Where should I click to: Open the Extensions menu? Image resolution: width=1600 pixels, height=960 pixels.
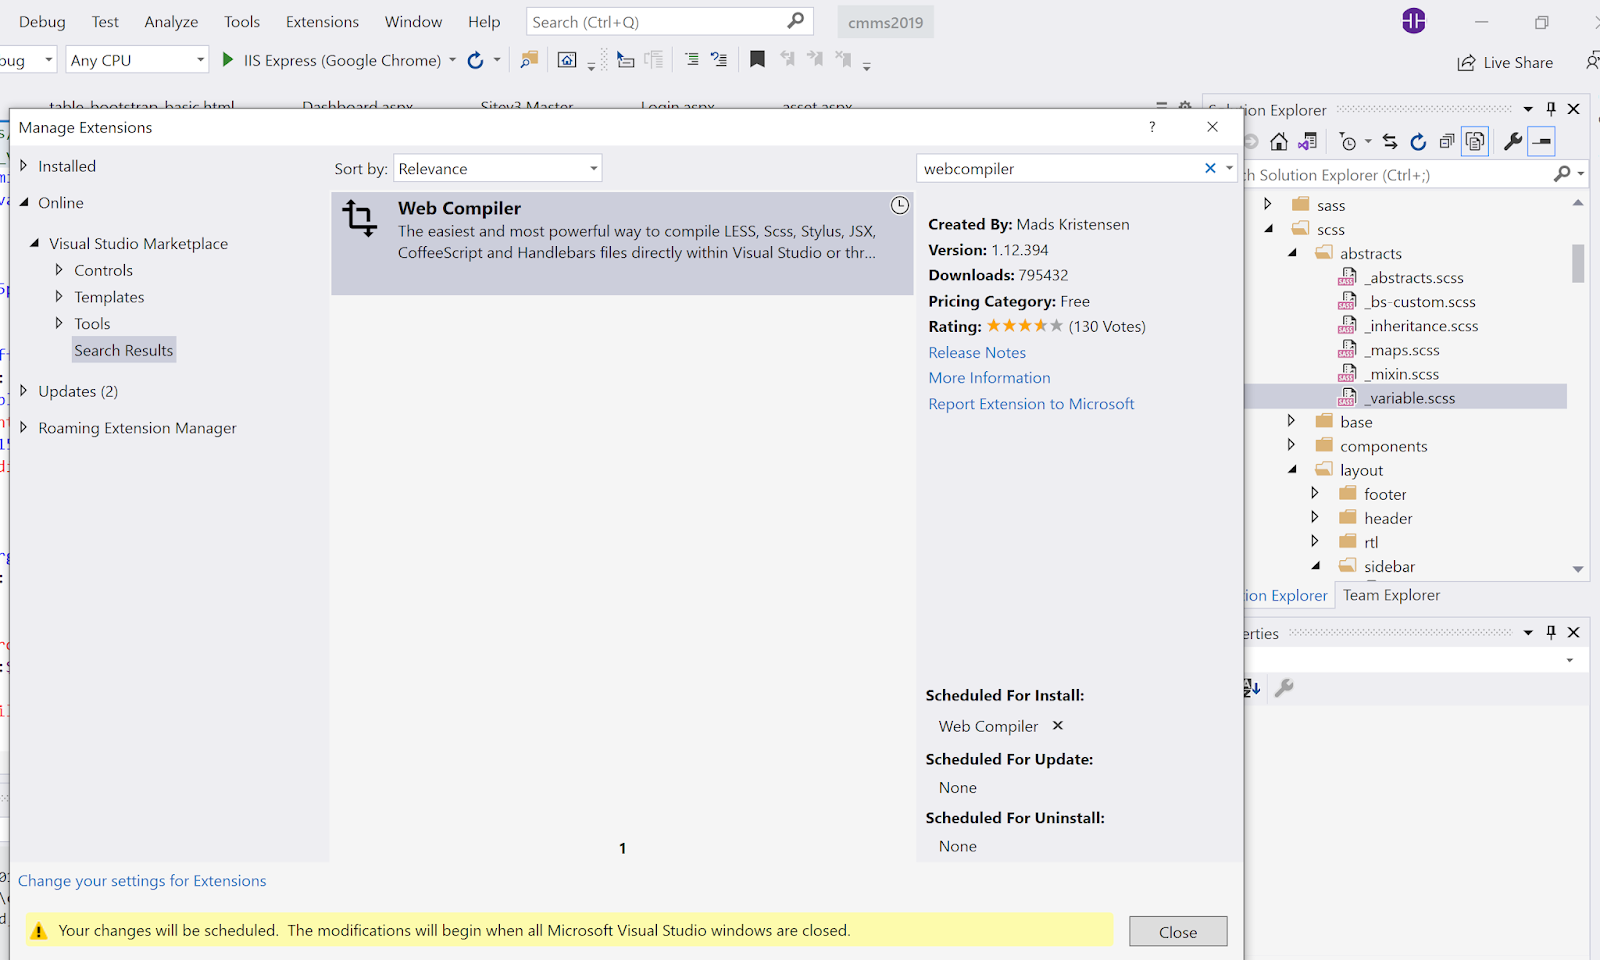pos(322,22)
